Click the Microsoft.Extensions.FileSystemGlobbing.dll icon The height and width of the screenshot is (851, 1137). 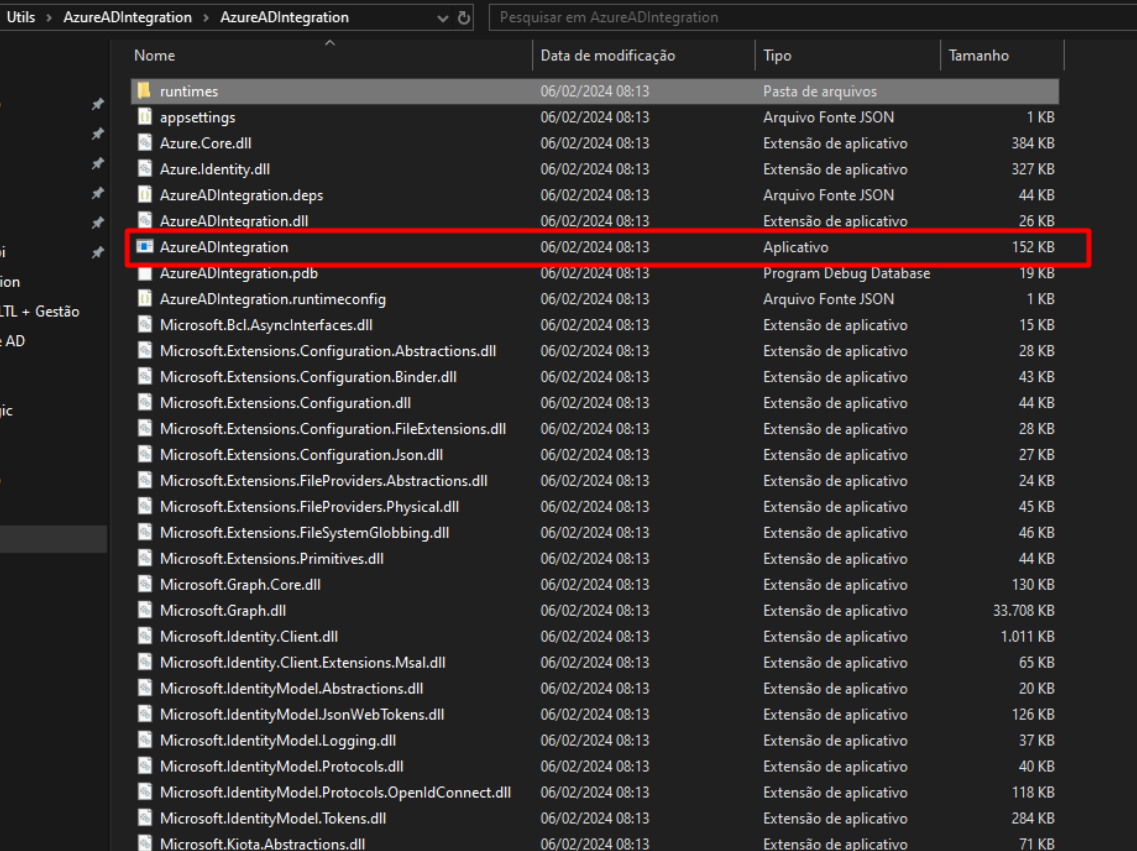pyautogui.click(x=145, y=533)
